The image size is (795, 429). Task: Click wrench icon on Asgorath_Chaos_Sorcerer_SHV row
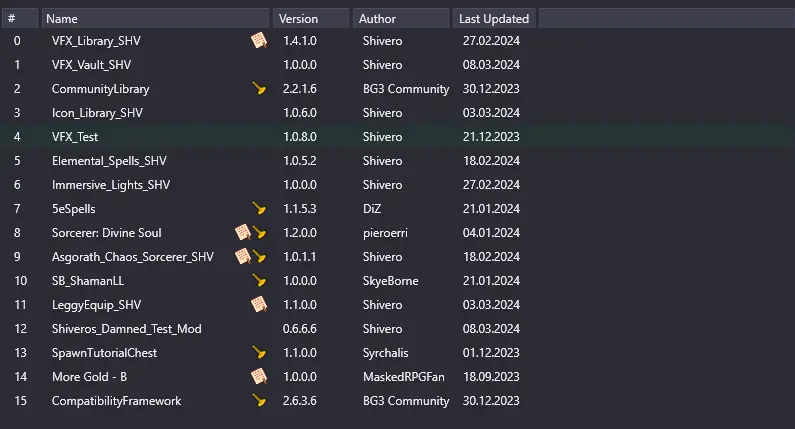point(259,257)
